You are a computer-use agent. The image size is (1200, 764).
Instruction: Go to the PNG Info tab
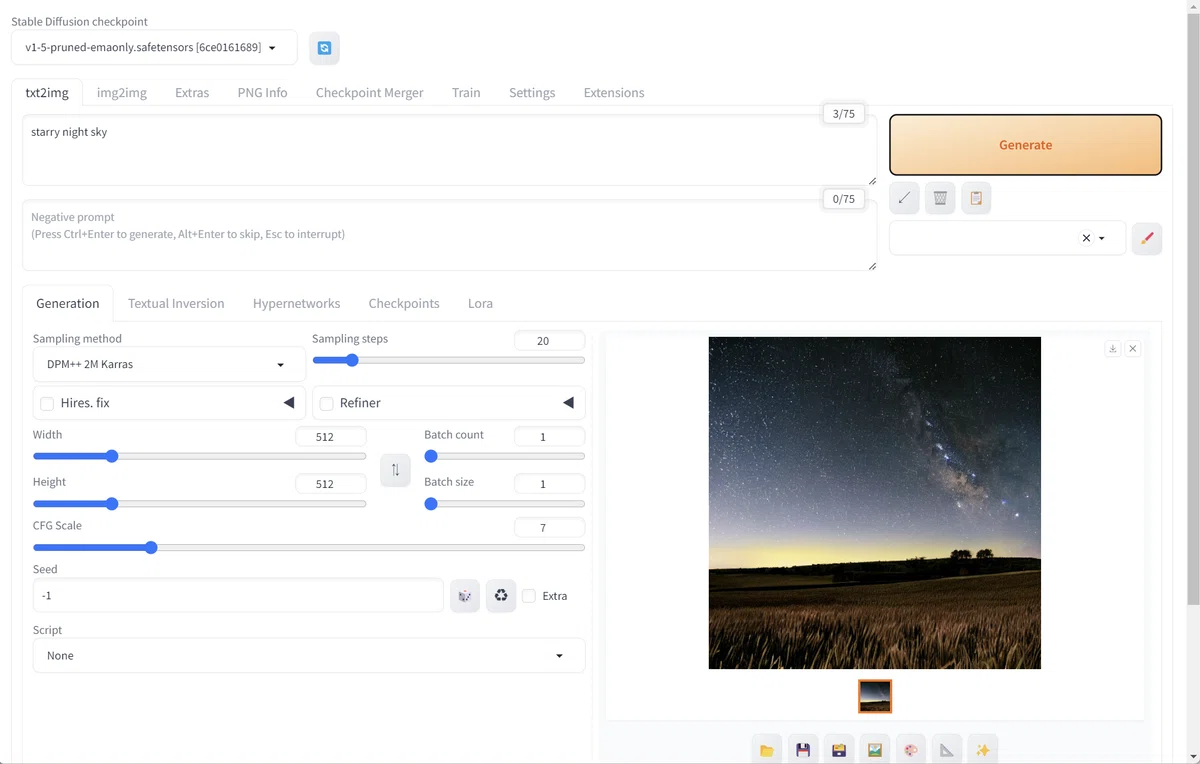pyautogui.click(x=262, y=92)
